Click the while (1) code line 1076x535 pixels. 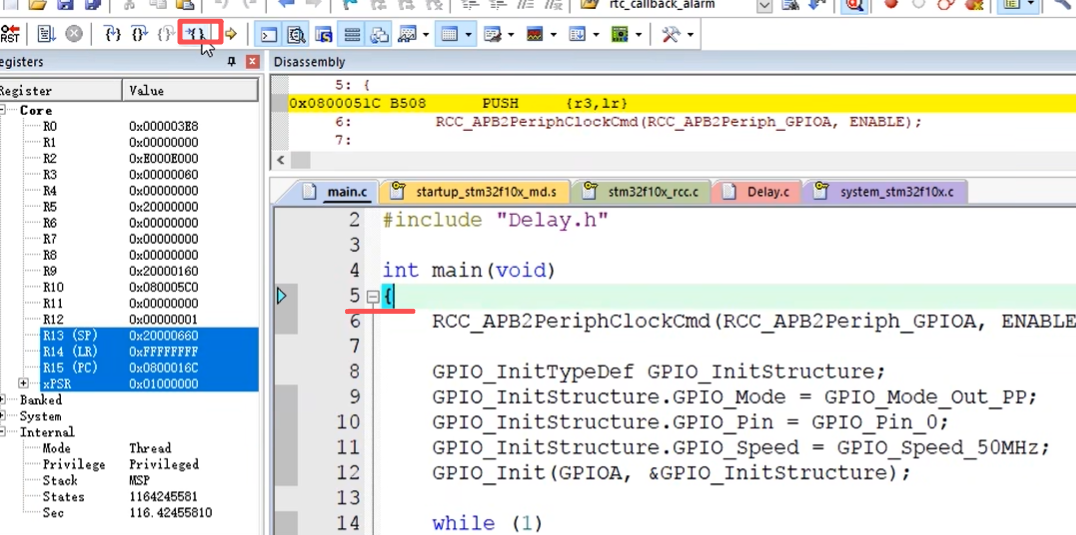click(x=487, y=523)
